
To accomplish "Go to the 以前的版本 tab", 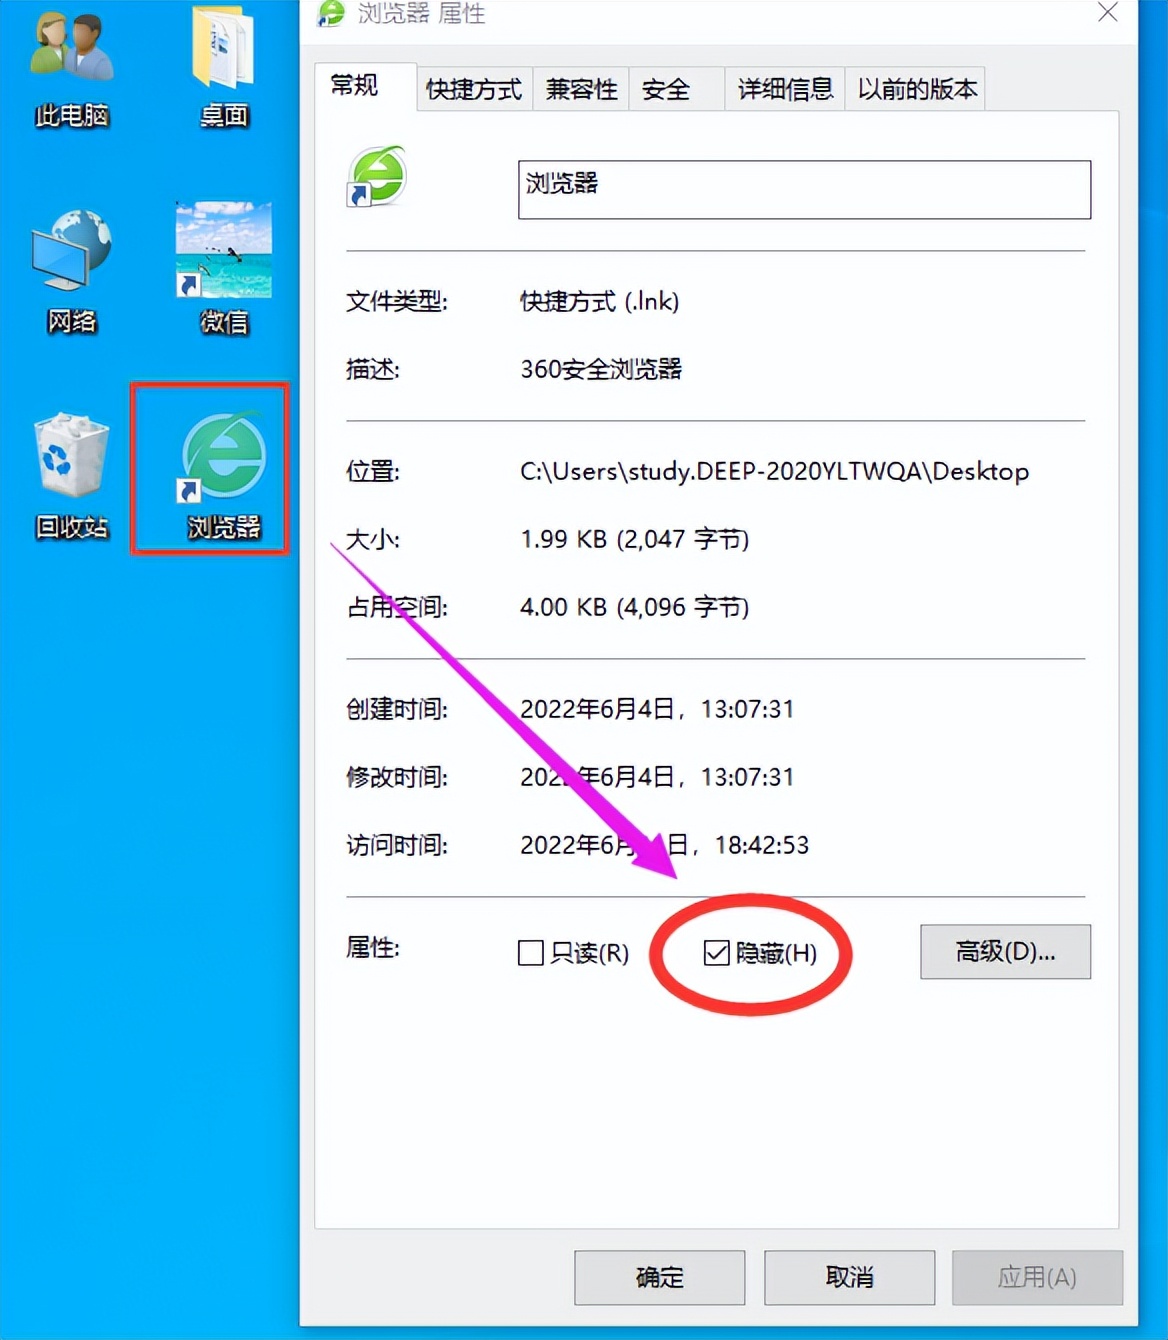I will pos(916,89).
